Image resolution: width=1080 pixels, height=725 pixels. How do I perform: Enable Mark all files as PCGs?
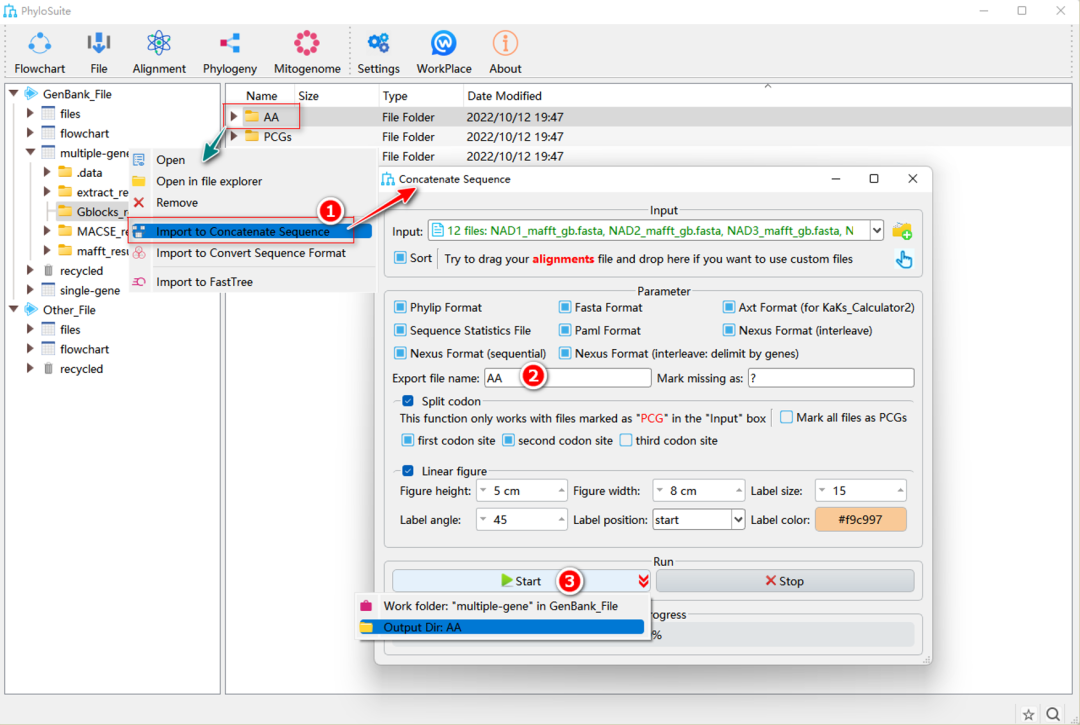[x=786, y=417]
